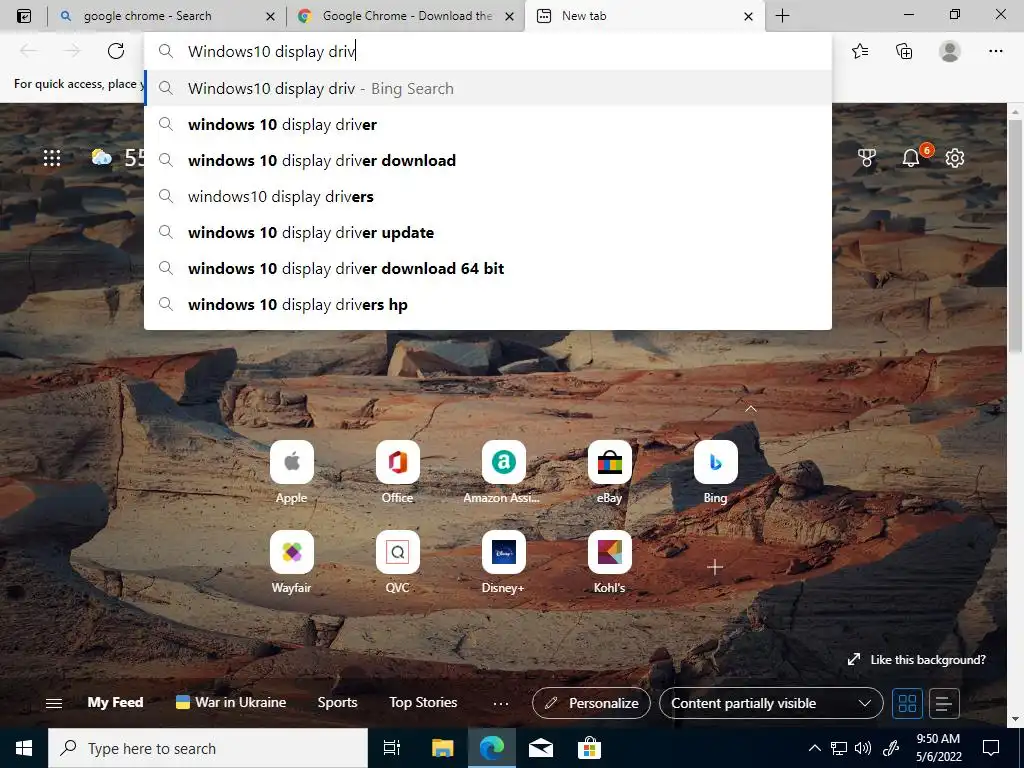Click the weather cloud icon

tap(101, 157)
